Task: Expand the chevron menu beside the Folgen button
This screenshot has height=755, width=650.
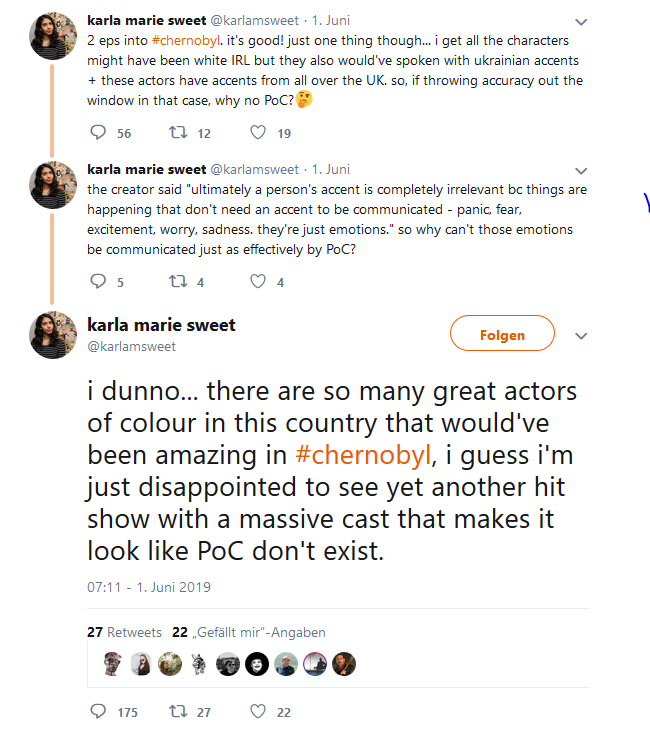Action: [582, 335]
